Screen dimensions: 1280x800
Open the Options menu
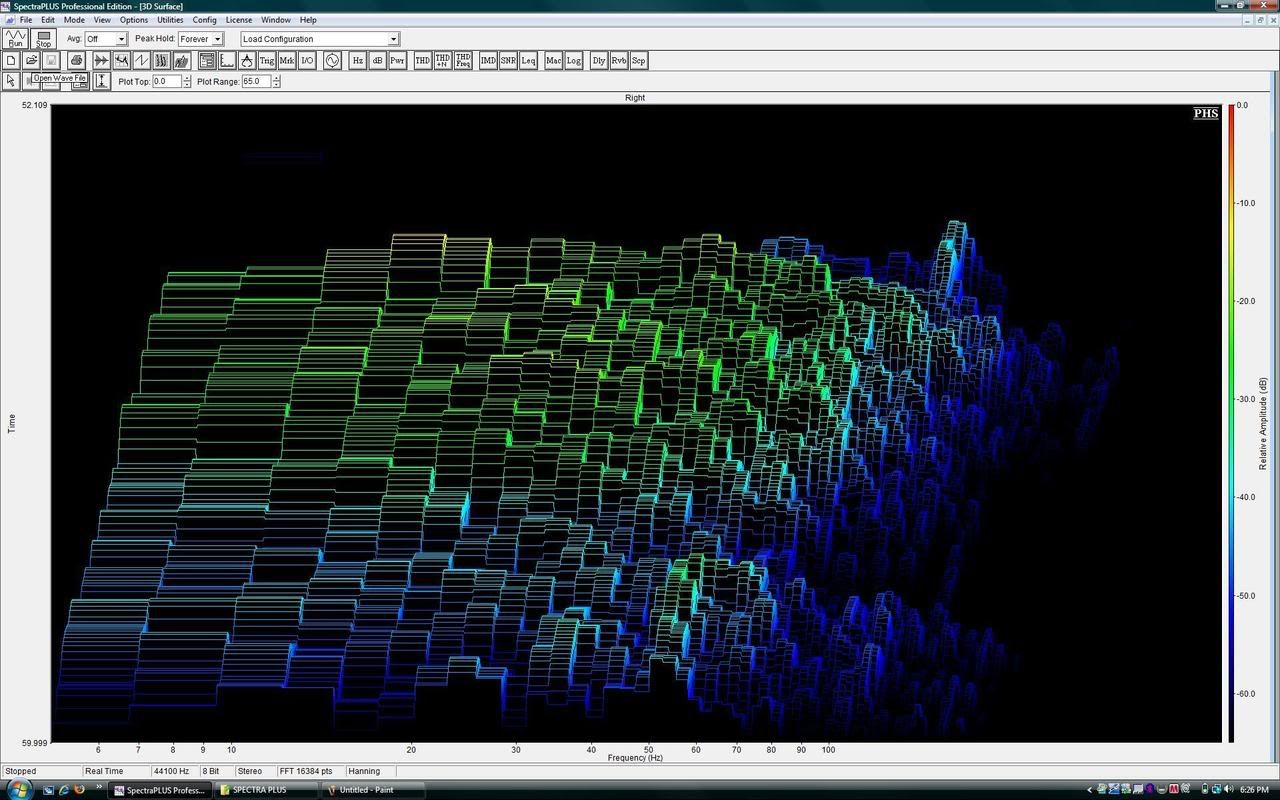[134, 20]
